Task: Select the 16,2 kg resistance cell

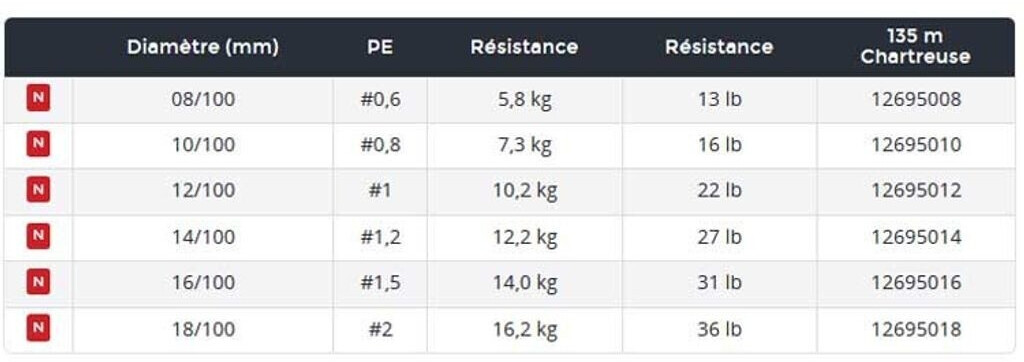Action: pyautogui.click(x=524, y=330)
